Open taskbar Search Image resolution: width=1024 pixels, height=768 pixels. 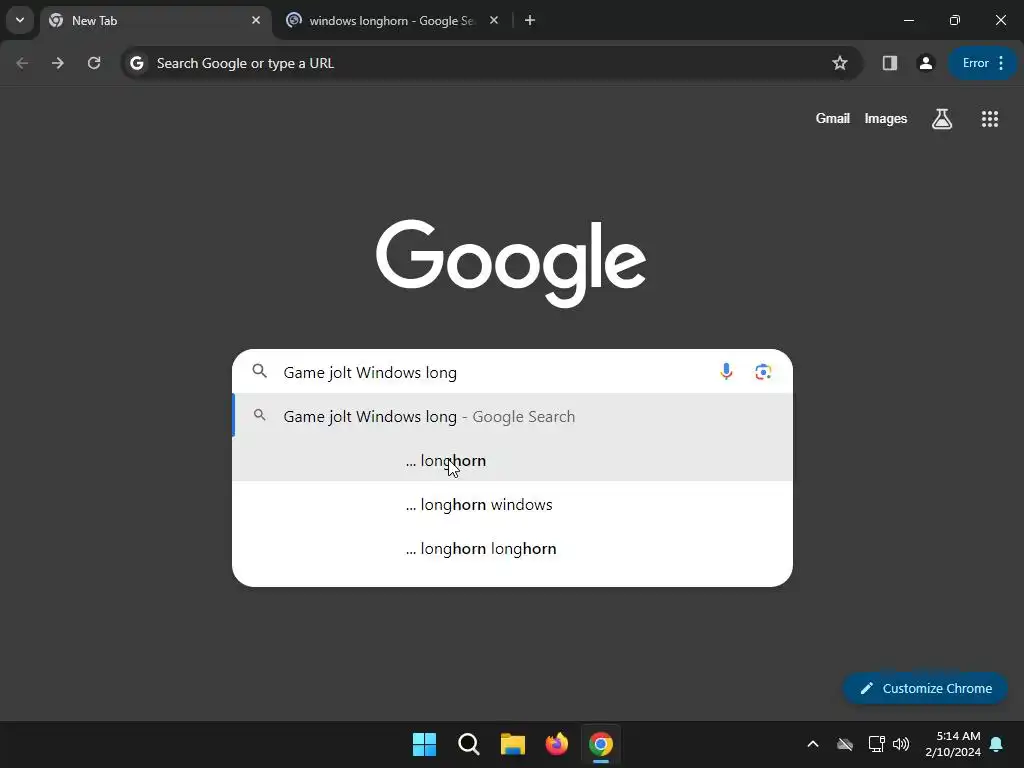469,744
